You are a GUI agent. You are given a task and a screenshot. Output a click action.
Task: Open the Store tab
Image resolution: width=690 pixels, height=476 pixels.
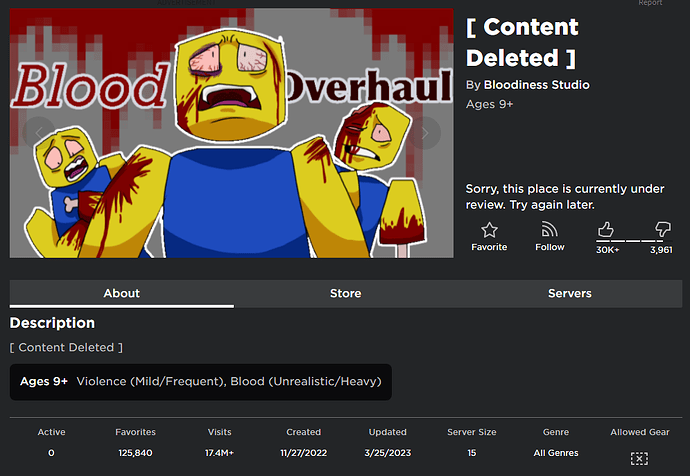(346, 293)
